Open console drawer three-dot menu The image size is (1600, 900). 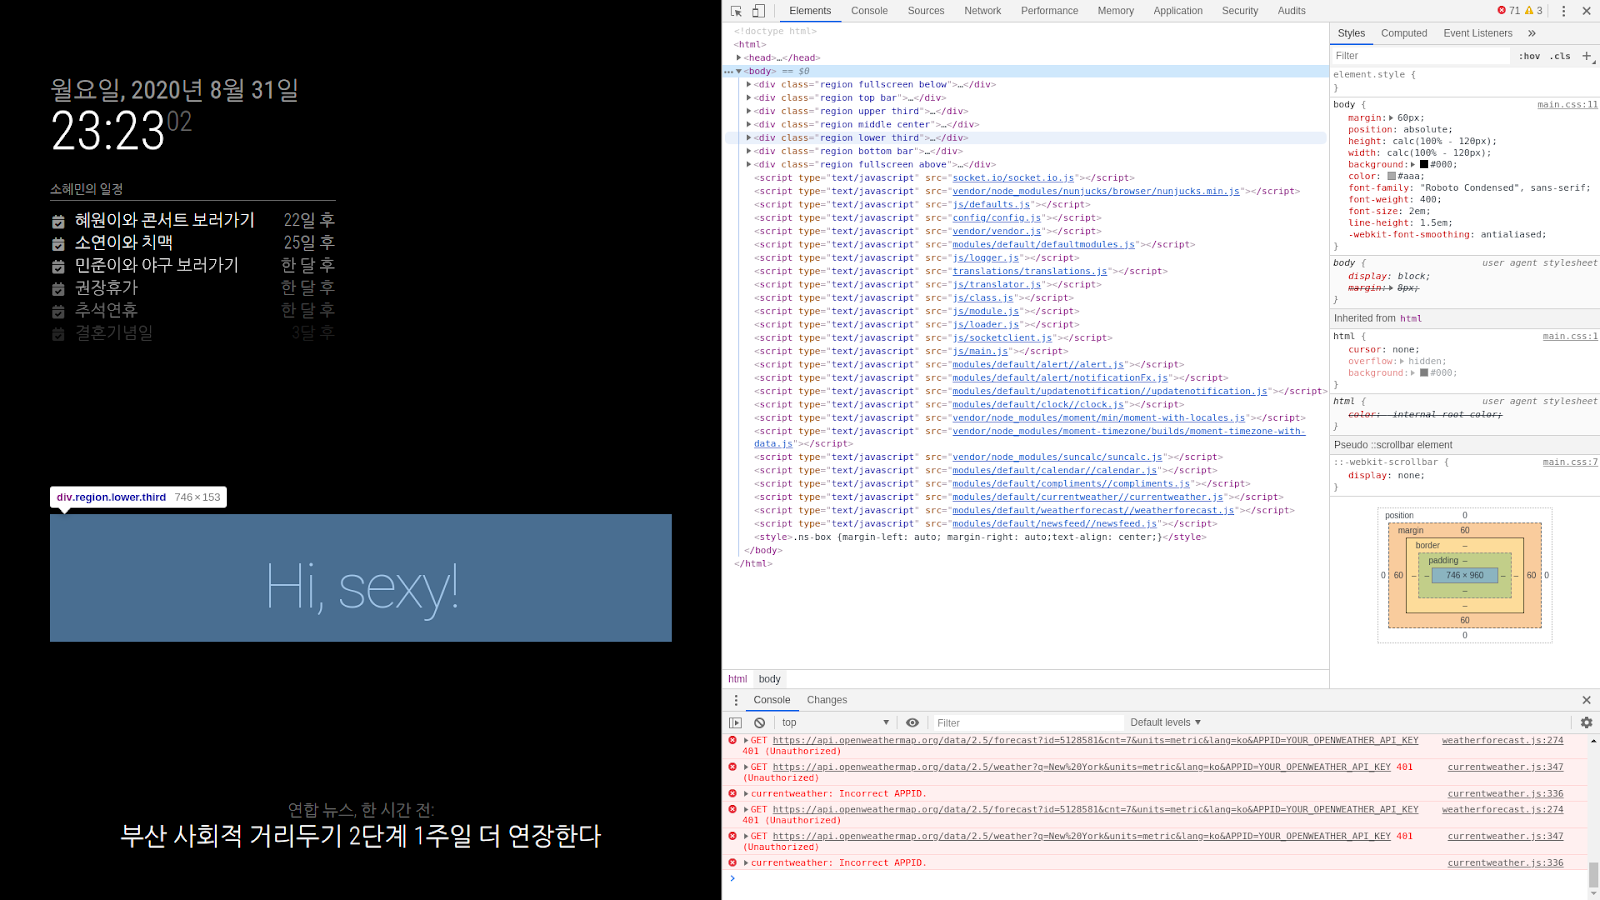736,700
